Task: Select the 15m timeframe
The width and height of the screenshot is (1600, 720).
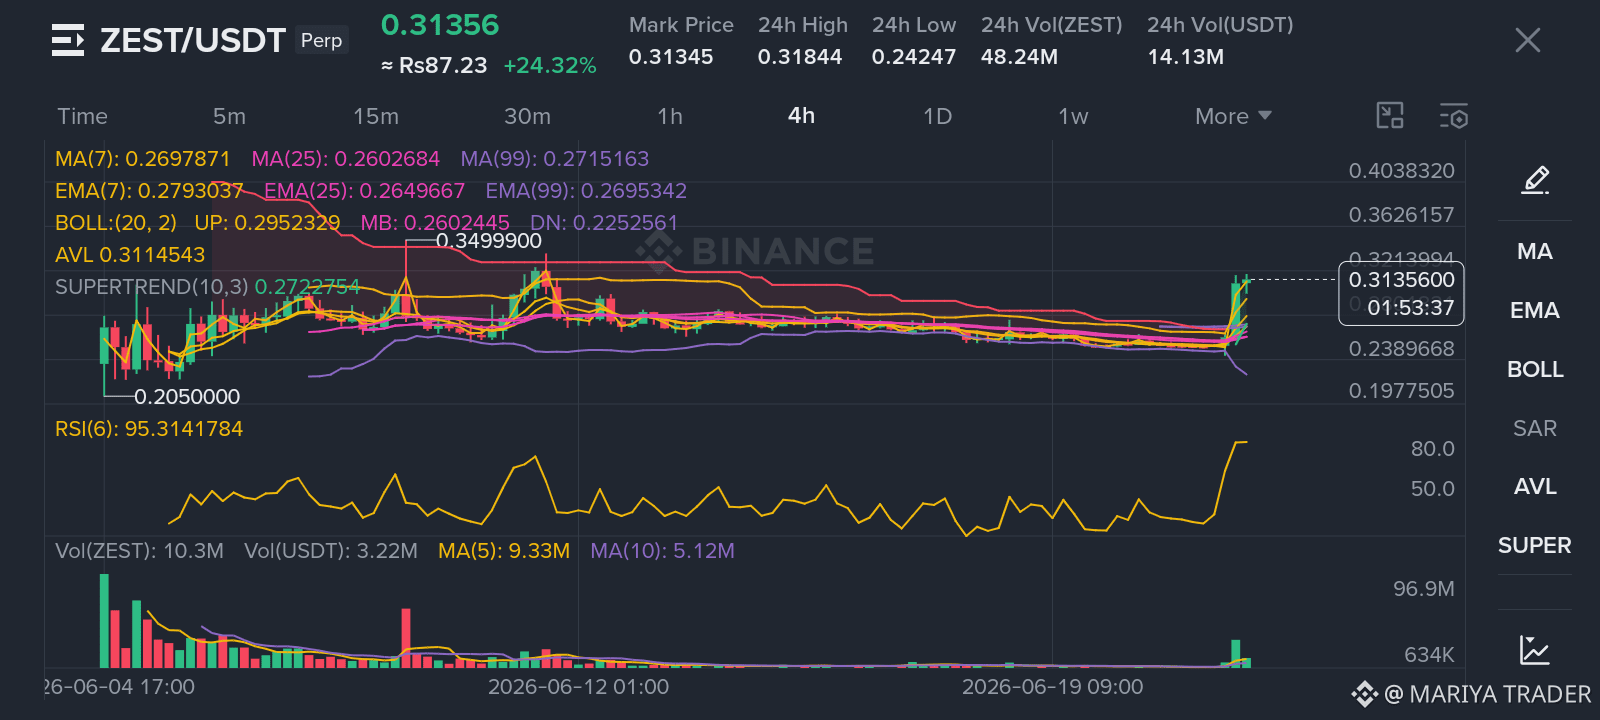Action: (376, 116)
